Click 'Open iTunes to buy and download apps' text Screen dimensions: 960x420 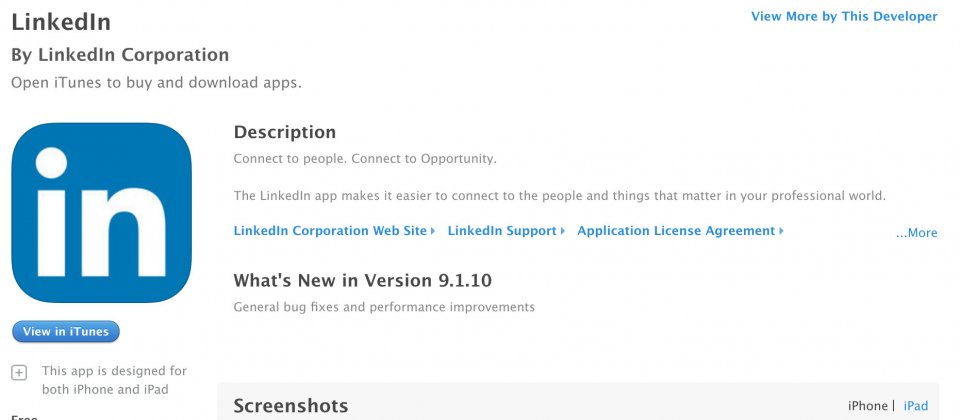156,83
